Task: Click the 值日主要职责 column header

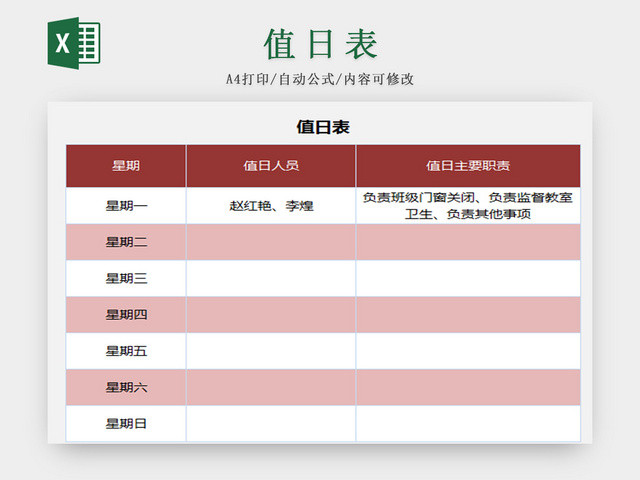Action: point(468,166)
